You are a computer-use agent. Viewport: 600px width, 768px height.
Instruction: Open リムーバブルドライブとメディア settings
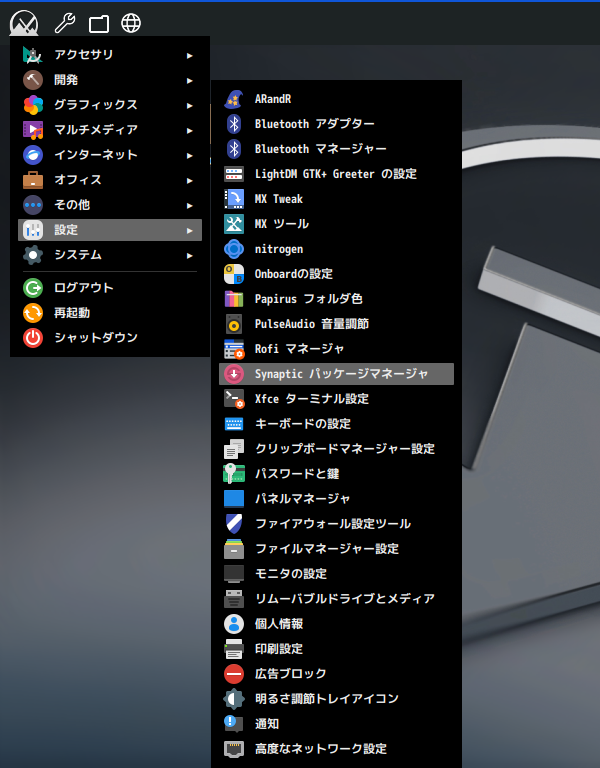tap(336, 599)
